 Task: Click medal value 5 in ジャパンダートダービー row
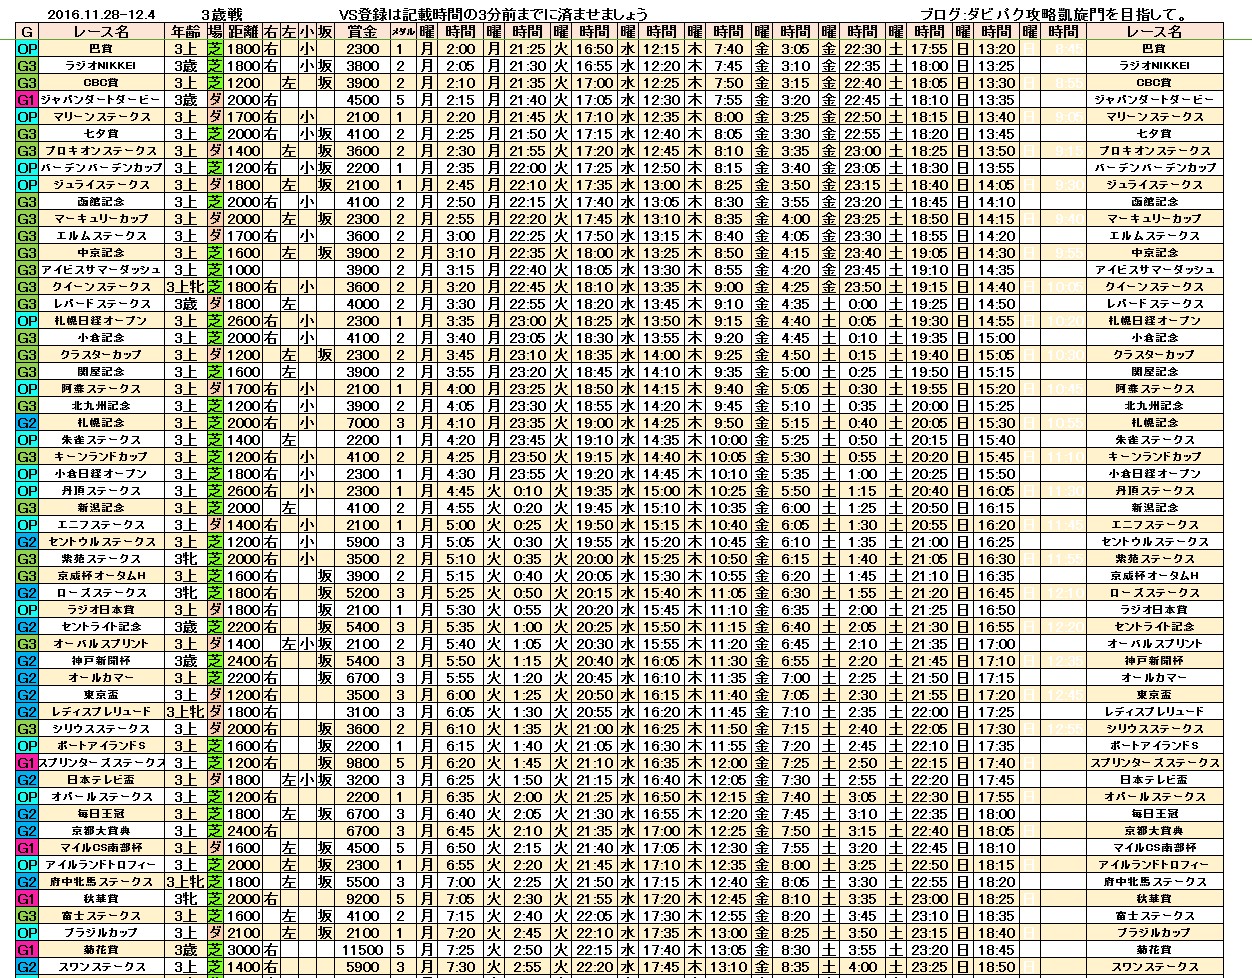point(401,100)
